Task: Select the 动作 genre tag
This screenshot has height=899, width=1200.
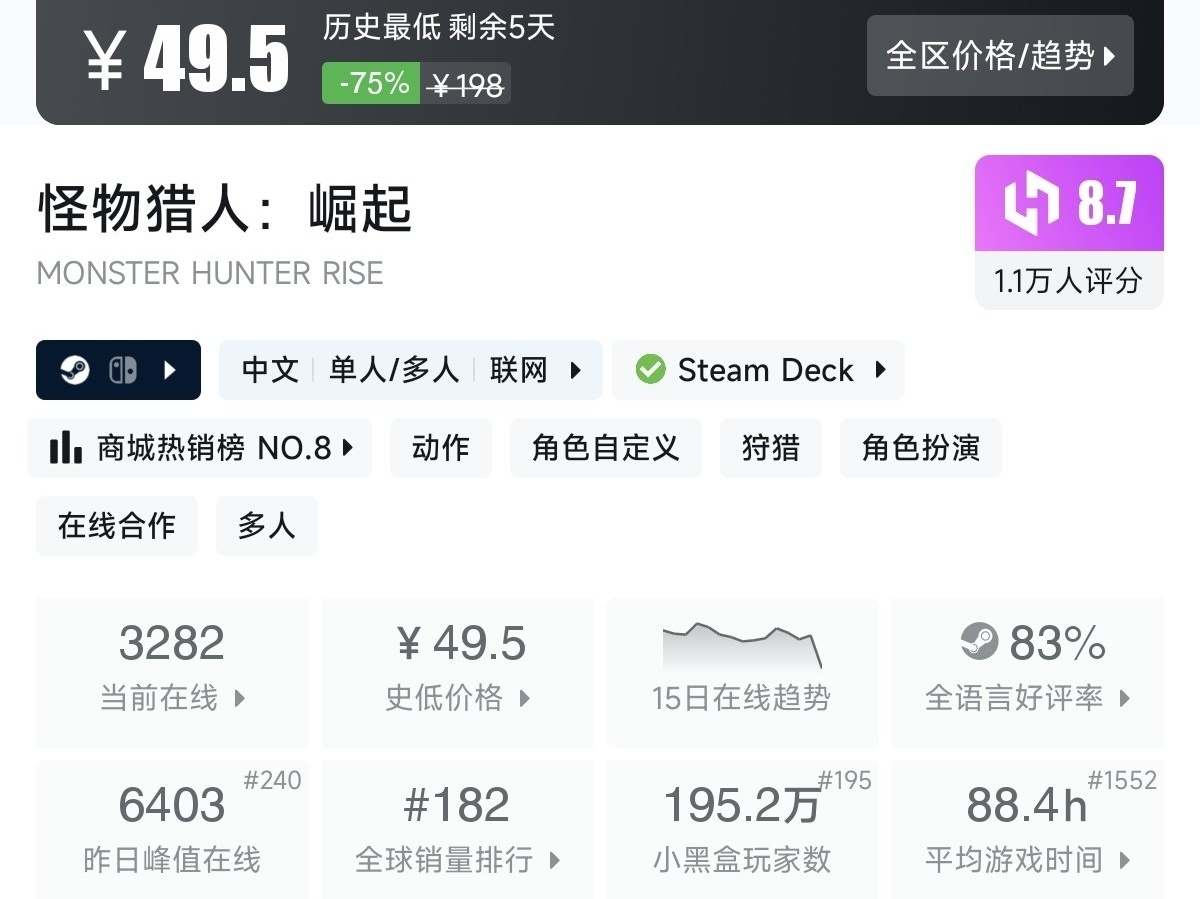Action: point(440,448)
